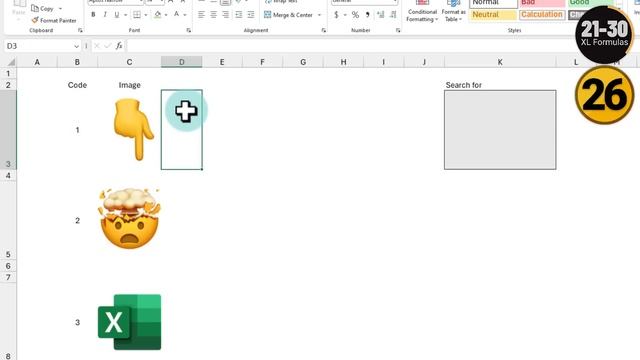Open Format as Table menu
The width and height of the screenshot is (640, 360).
coord(453,11)
